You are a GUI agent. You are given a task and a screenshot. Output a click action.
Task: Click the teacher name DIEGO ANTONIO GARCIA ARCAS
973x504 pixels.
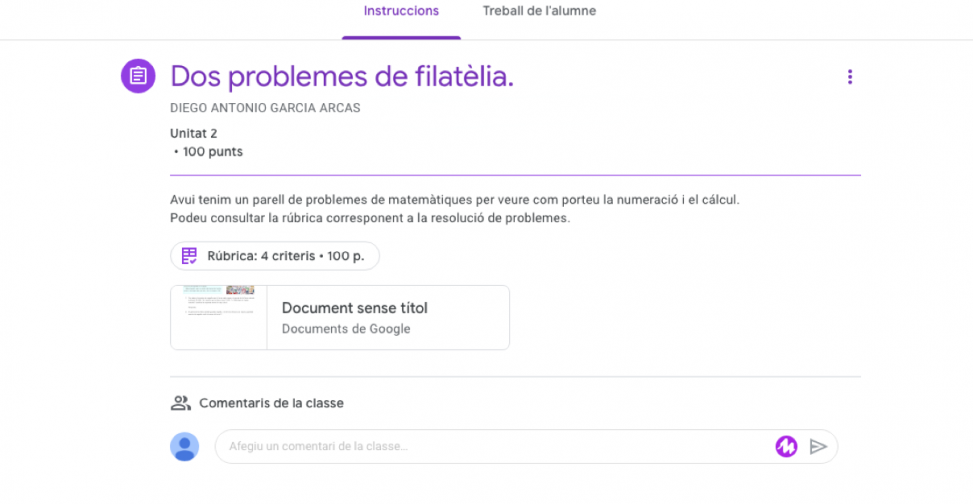click(x=265, y=108)
